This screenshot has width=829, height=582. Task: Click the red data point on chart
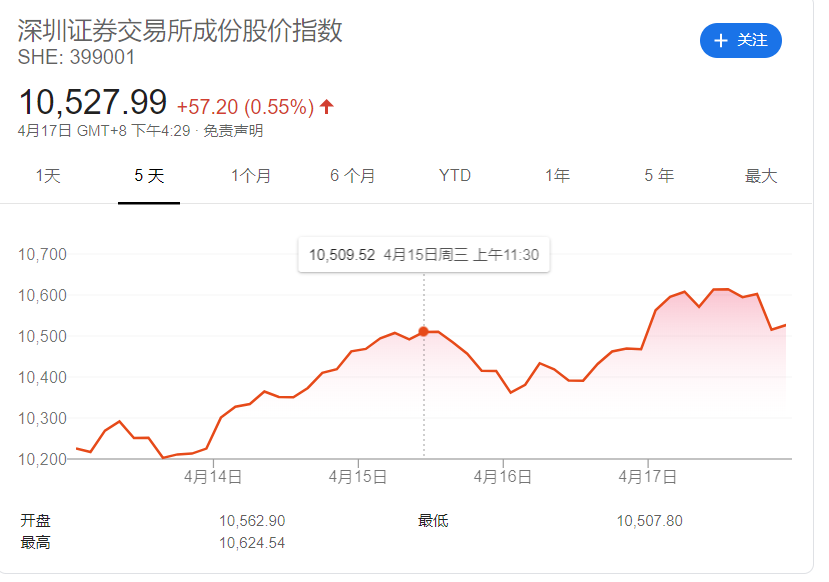(423, 331)
